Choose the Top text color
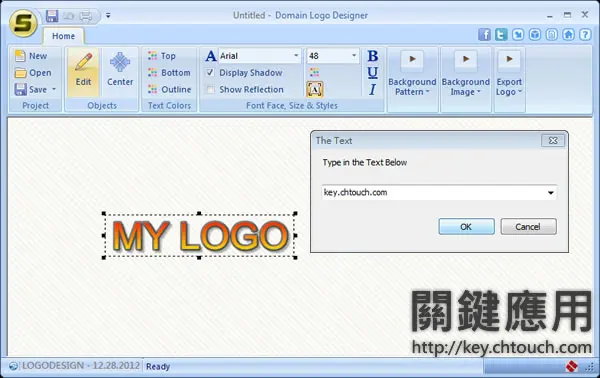 click(162, 56)
